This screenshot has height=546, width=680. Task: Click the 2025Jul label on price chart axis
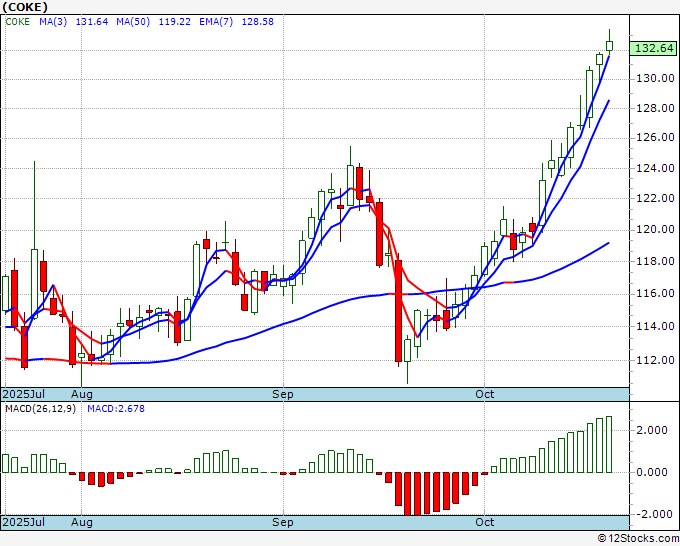coord(24,394)
